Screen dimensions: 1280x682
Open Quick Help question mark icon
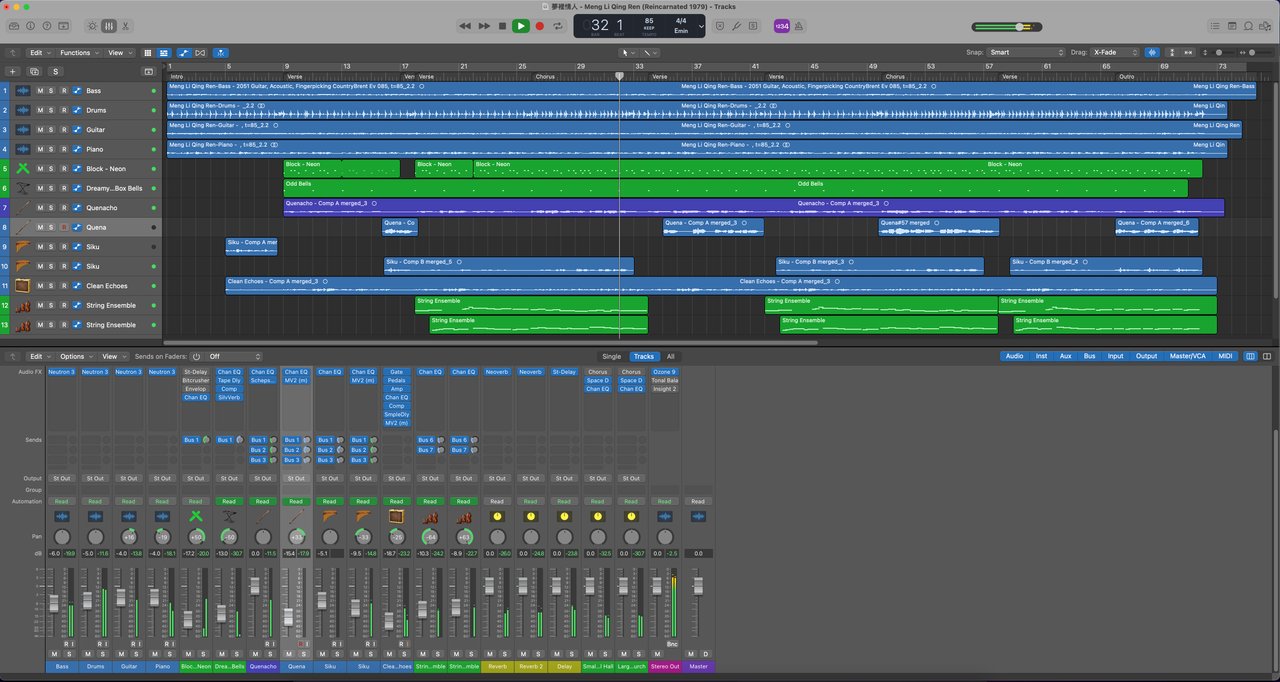point(47,26)
